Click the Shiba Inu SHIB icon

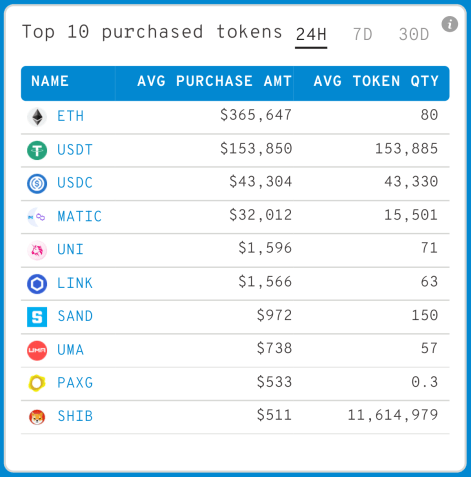point(37,417)
